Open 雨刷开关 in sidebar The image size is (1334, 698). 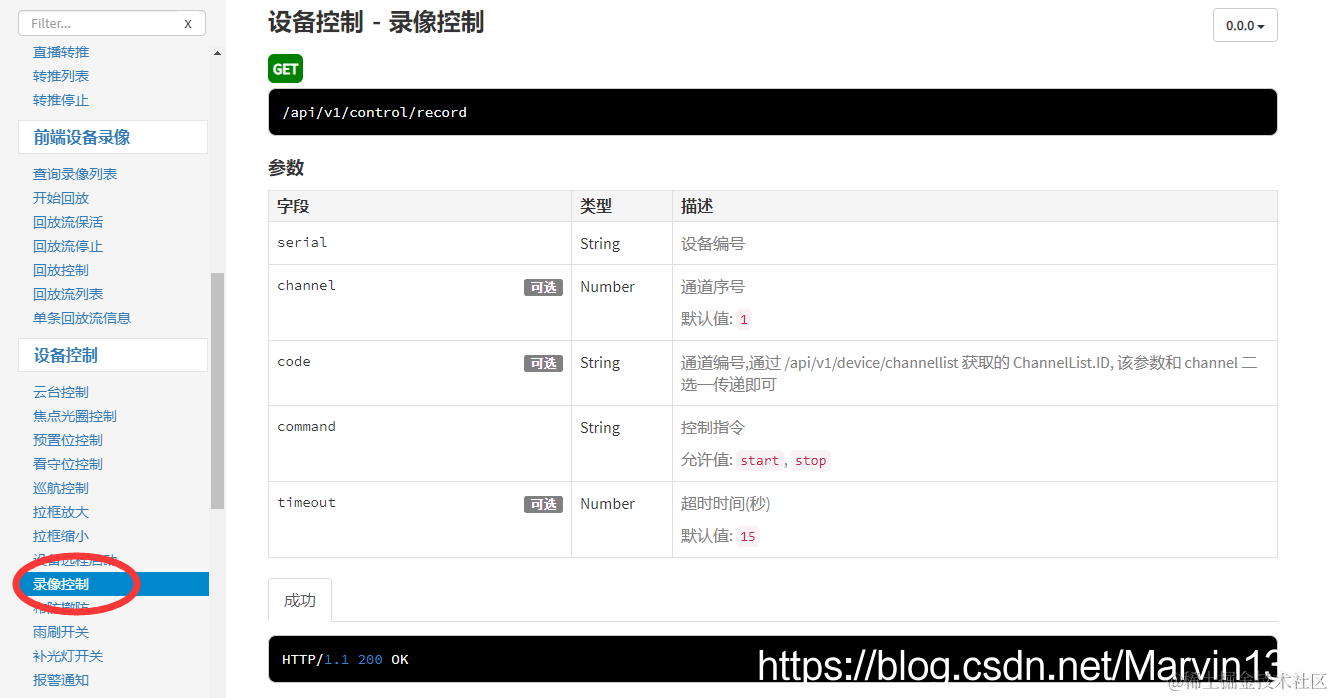(x=61, y=632)
